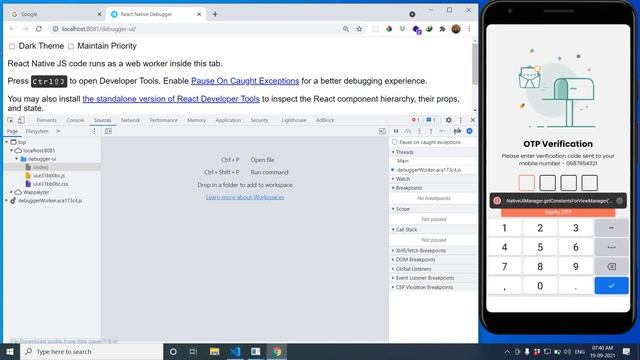Tap the backspace key on the phone keypad

(x=611, y=267)
